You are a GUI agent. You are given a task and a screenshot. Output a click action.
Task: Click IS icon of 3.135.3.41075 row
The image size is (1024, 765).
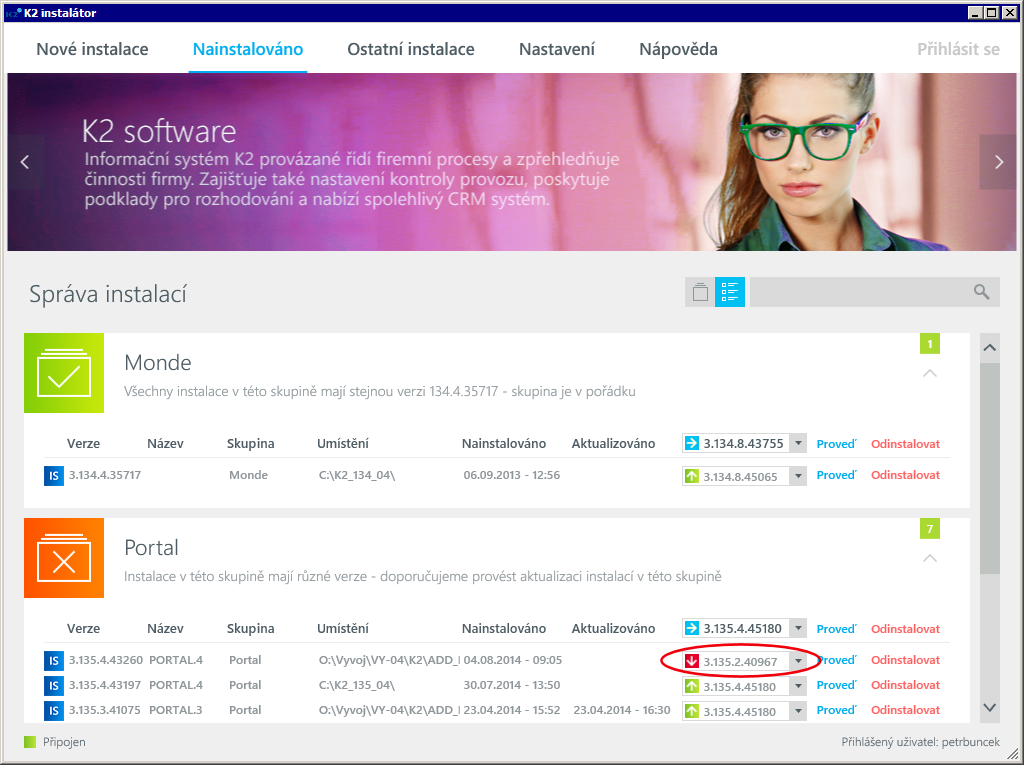coord(54,710)
